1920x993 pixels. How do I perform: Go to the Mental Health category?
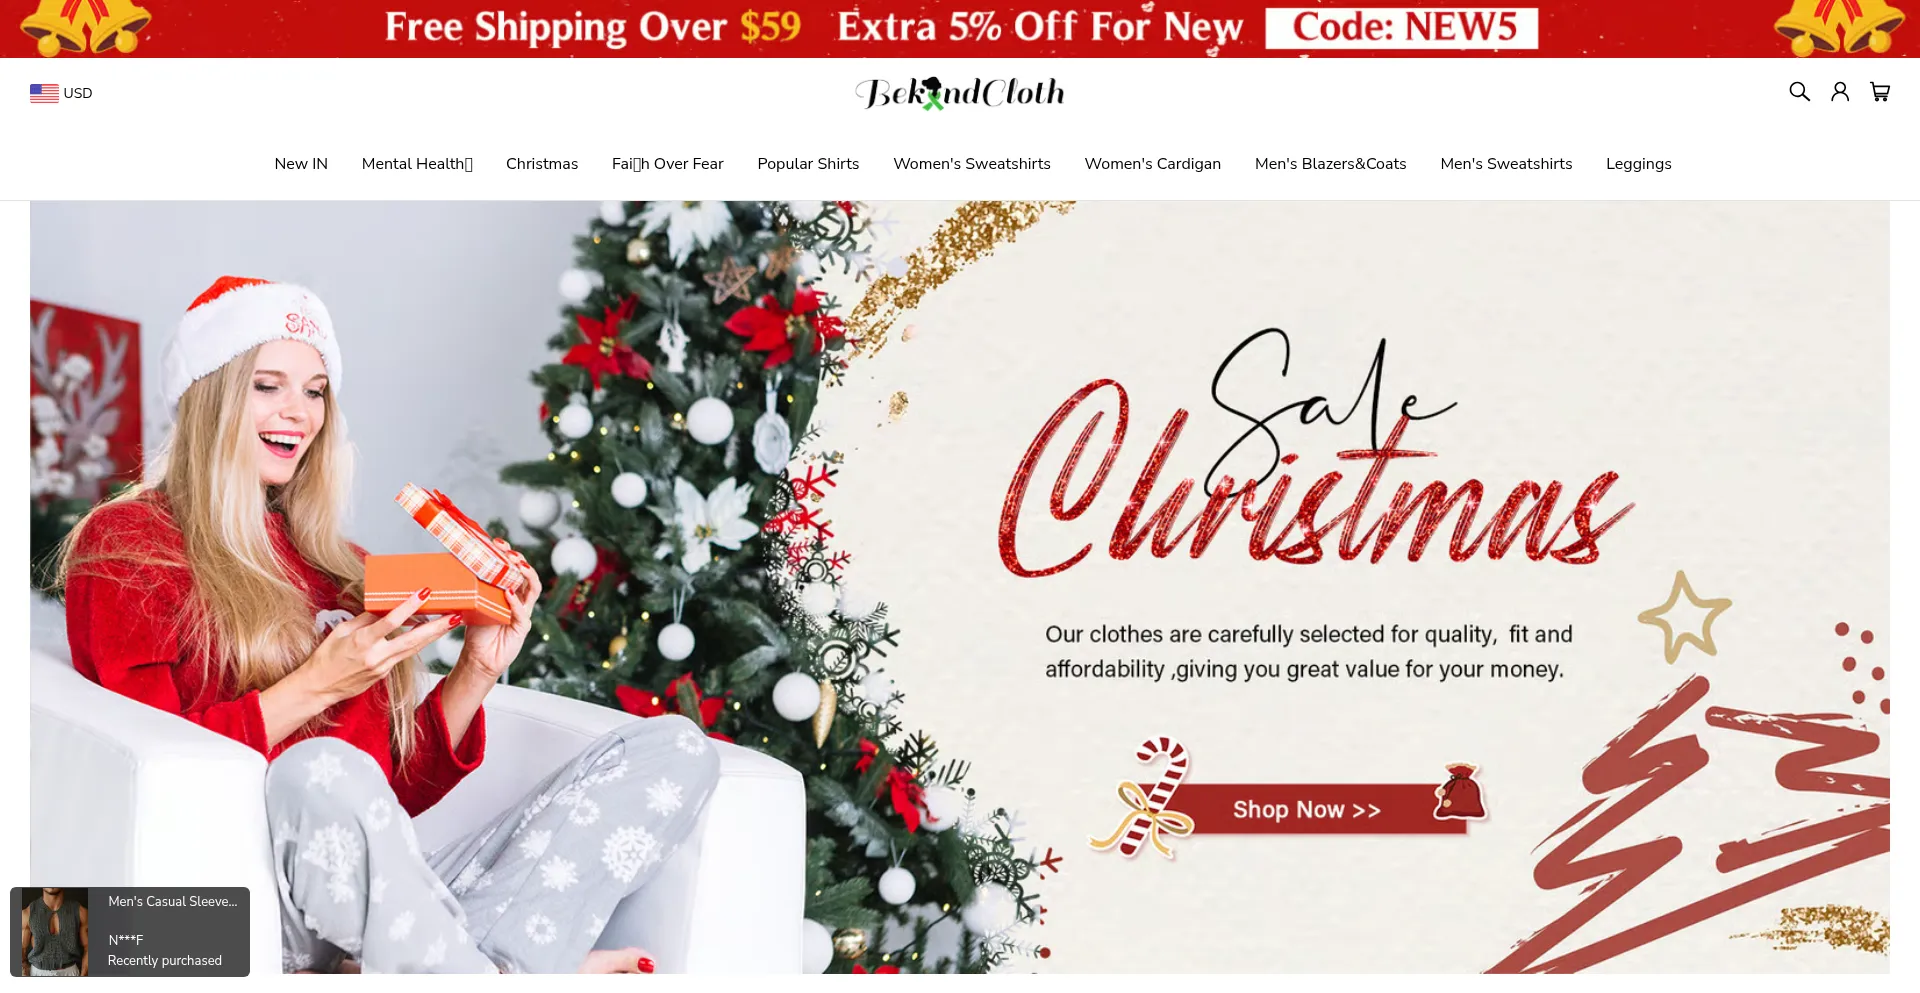(417, 164)
